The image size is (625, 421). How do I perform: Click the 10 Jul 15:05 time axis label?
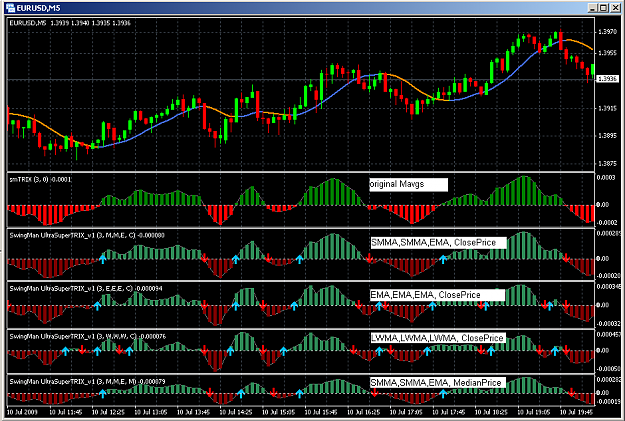coord(279,412)
